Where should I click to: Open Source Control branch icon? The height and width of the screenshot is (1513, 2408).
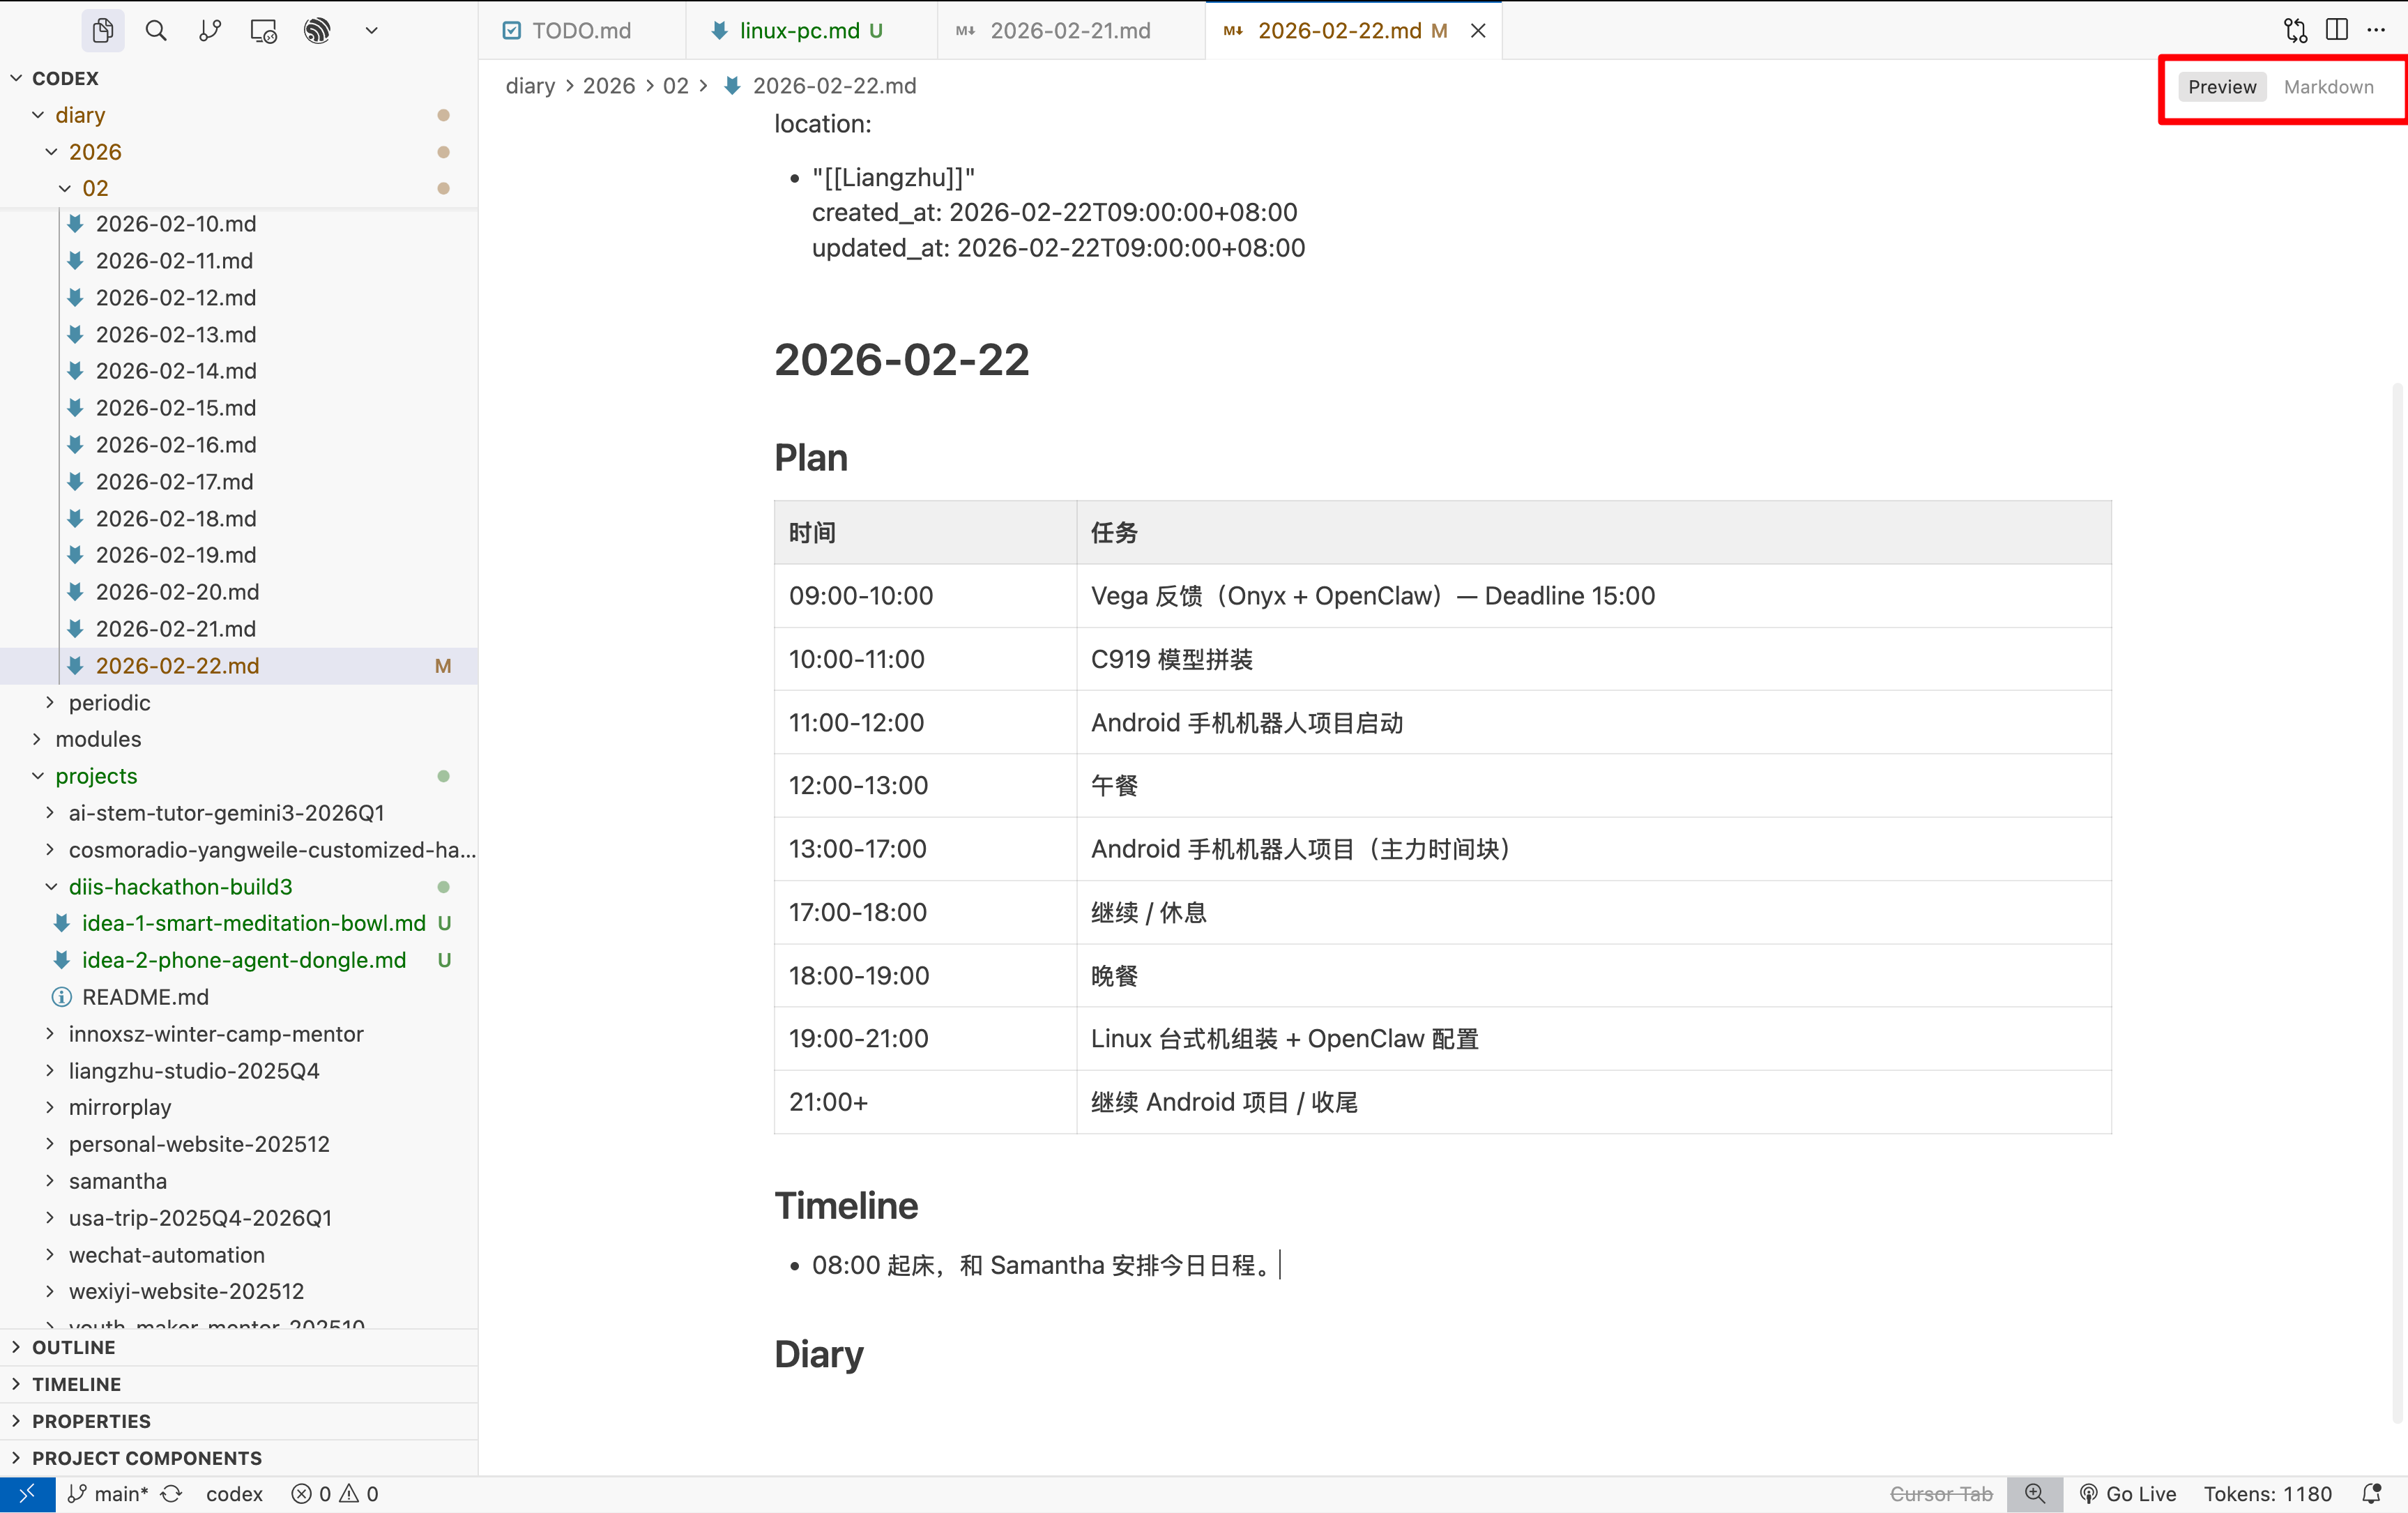click(210, 31)
